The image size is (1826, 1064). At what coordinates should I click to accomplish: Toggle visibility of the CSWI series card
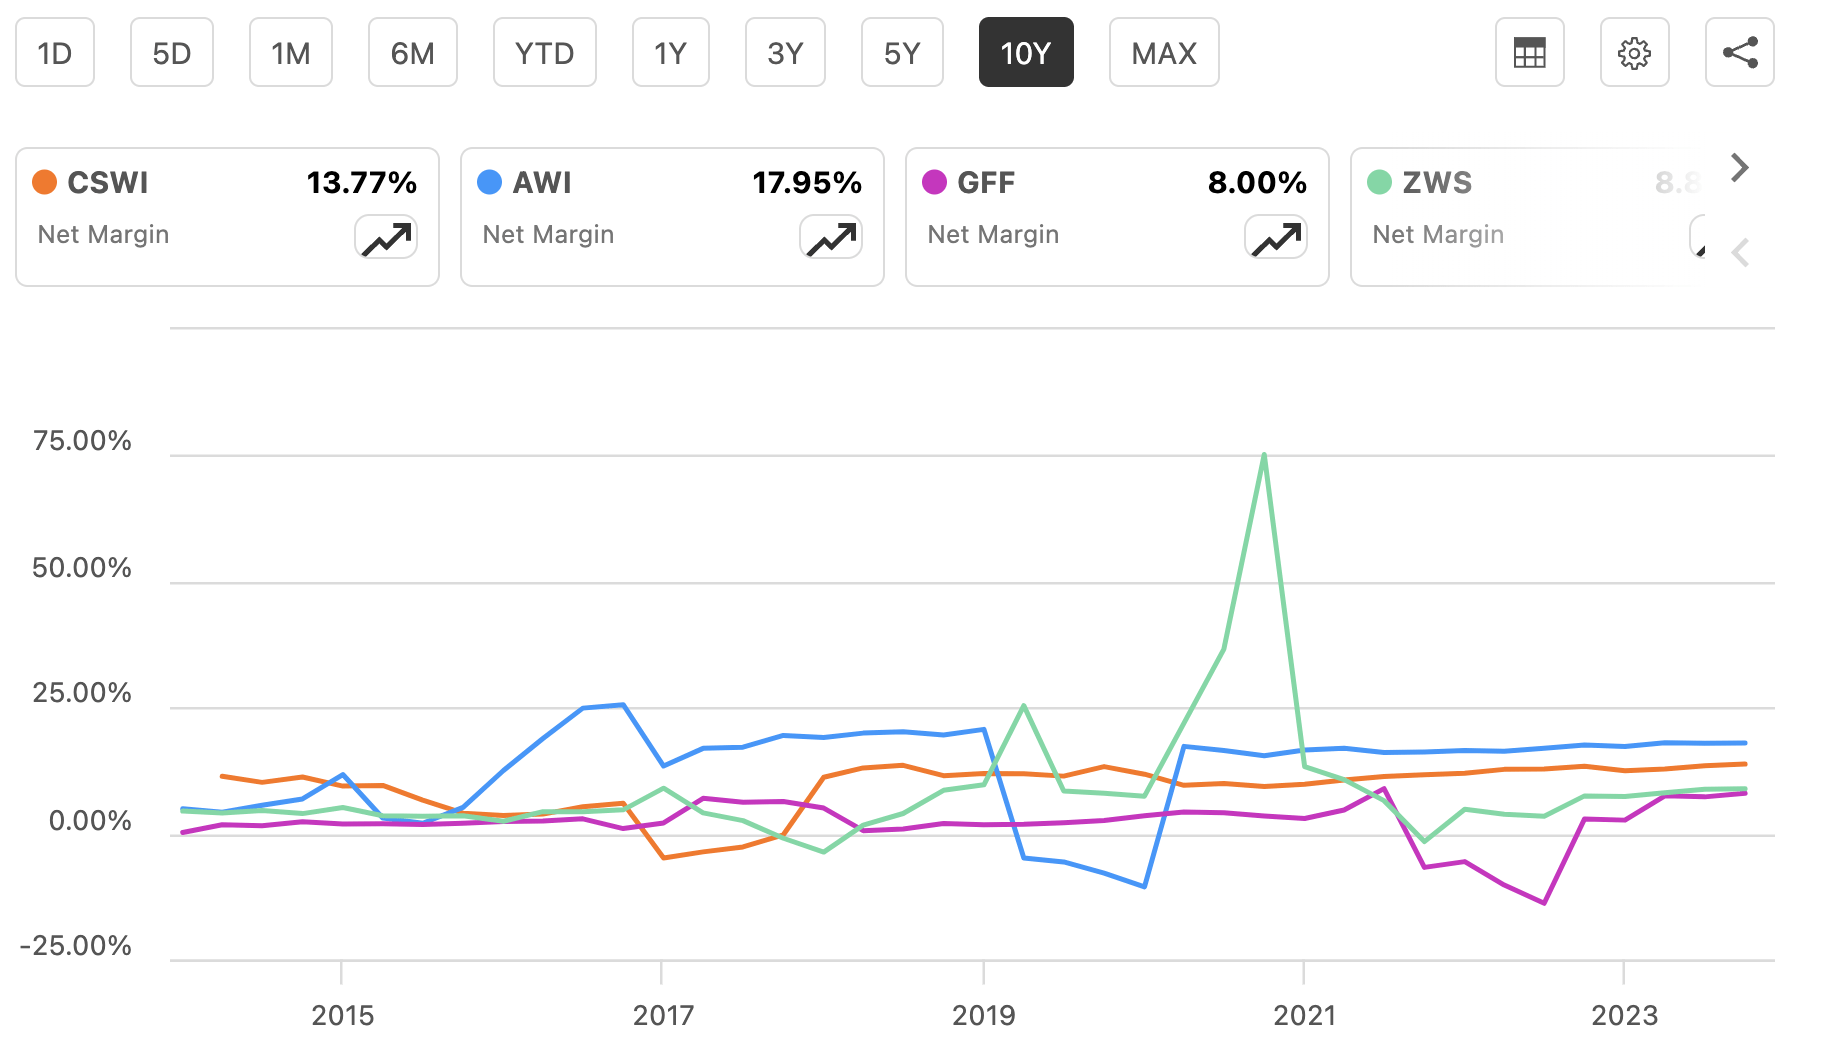click(227, 215)
